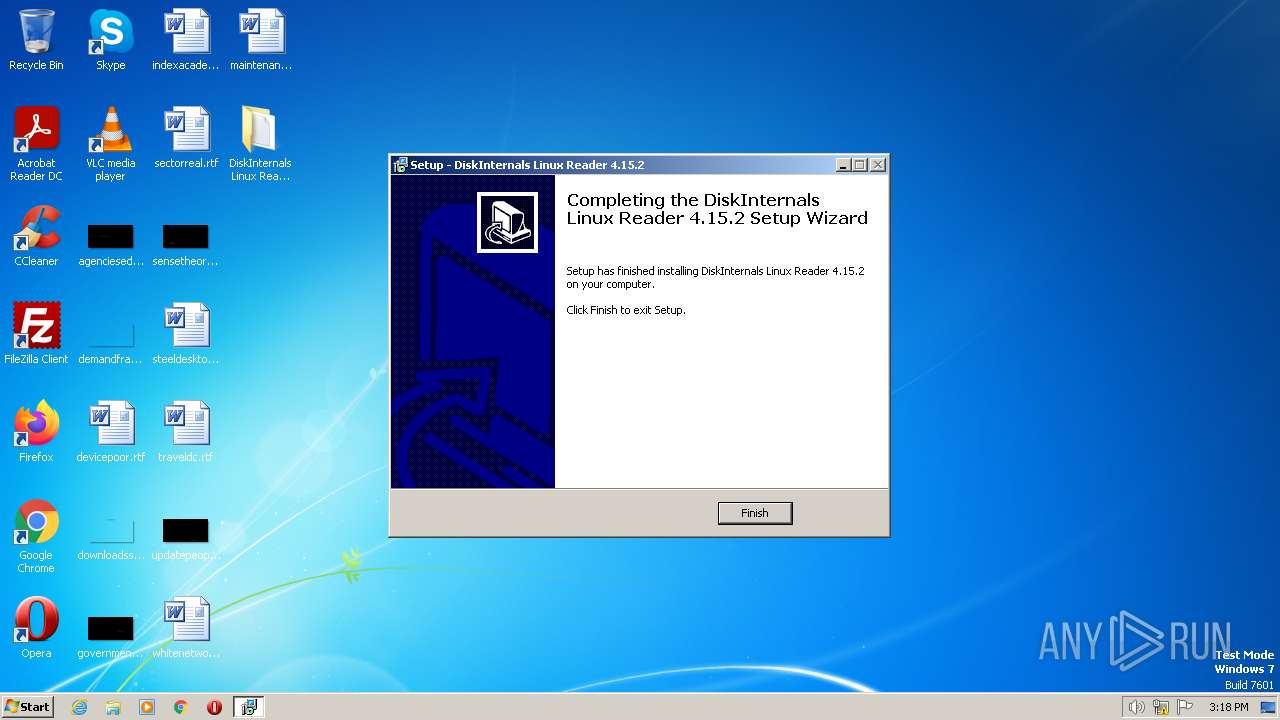Select the downloadss… desktop file
This screenshot has width=1280, height=720.
[x=110, y=540]
